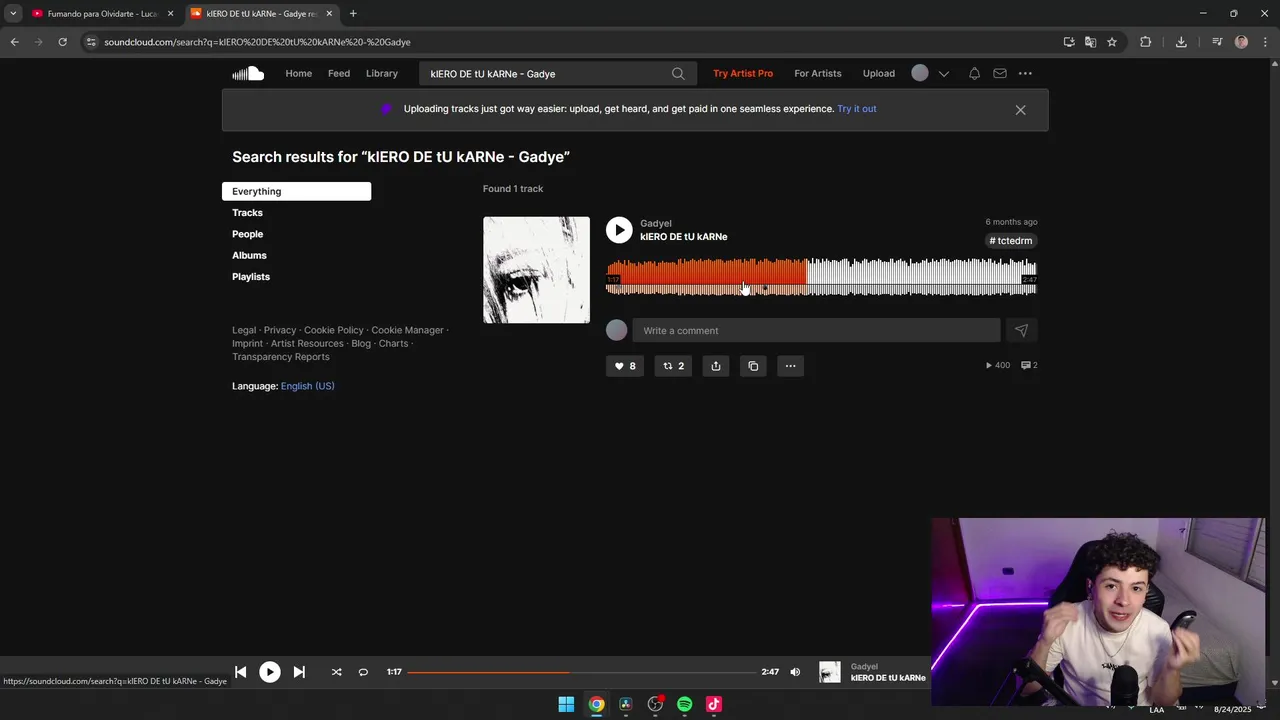Open a new browser tab
Viewport: 1280px width, 720px height.
click(353, 14)
